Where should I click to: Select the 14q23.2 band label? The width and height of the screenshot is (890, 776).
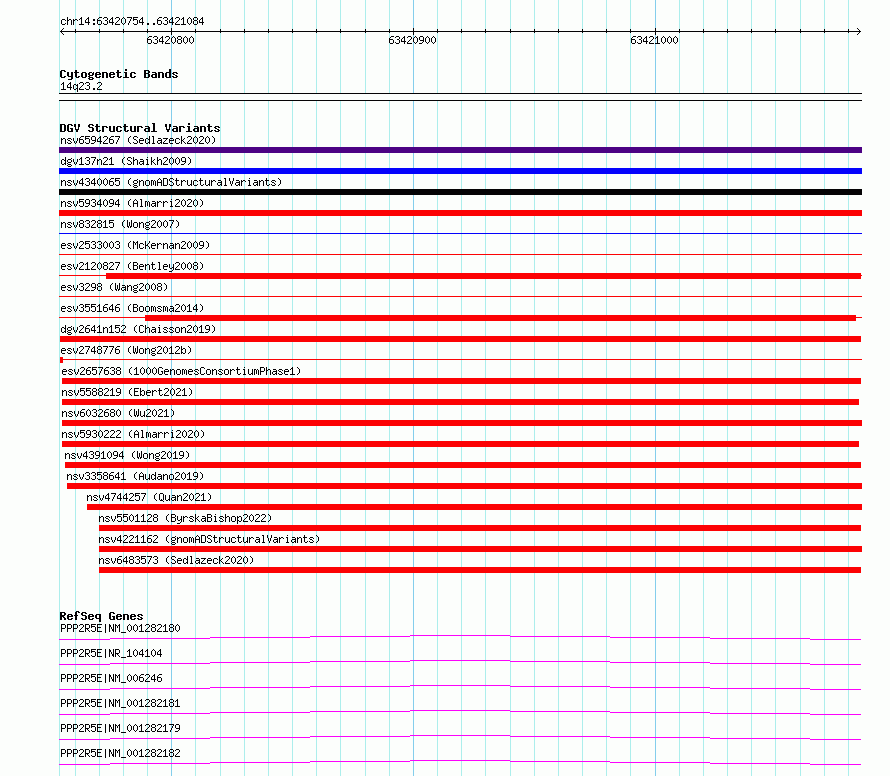click(81, 86)
